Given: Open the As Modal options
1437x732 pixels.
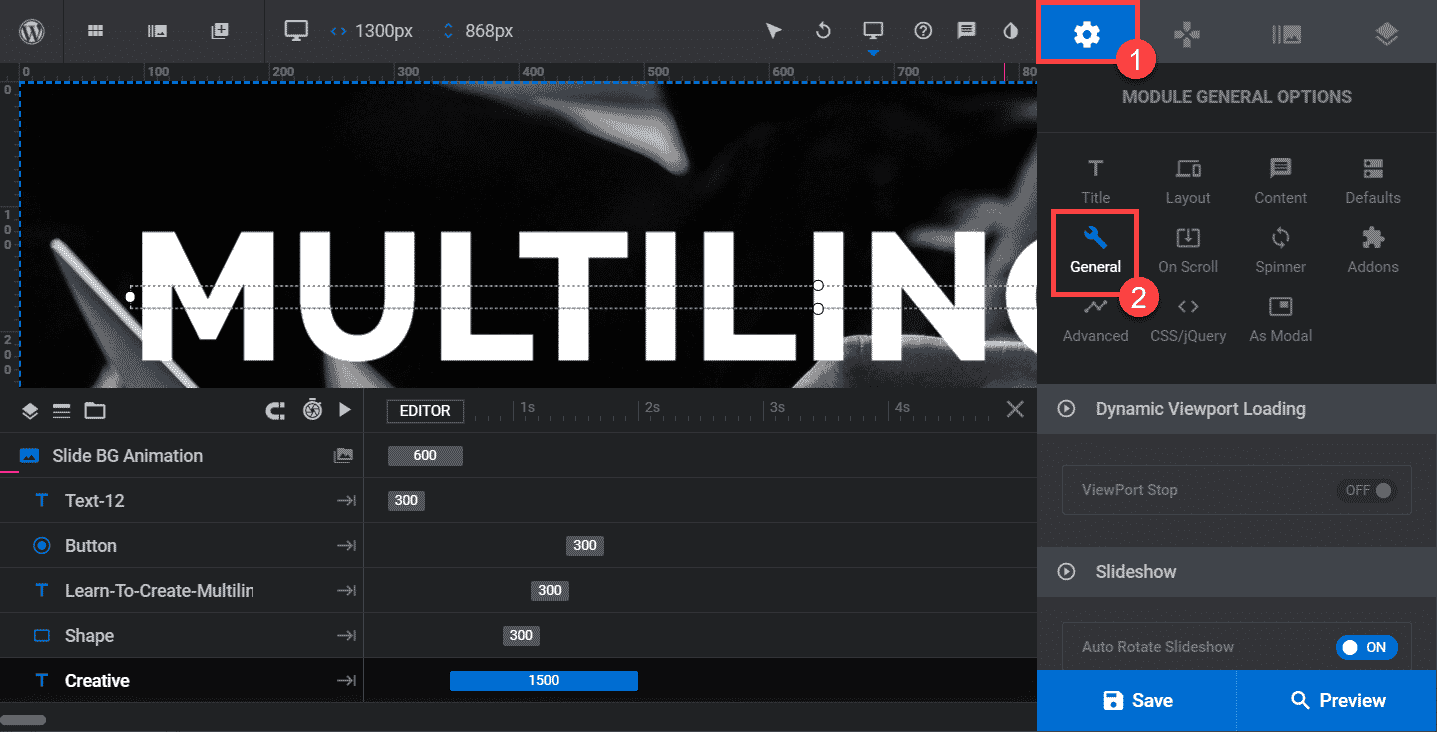Looking at the screenshot, I should (x=1280, y=320).
